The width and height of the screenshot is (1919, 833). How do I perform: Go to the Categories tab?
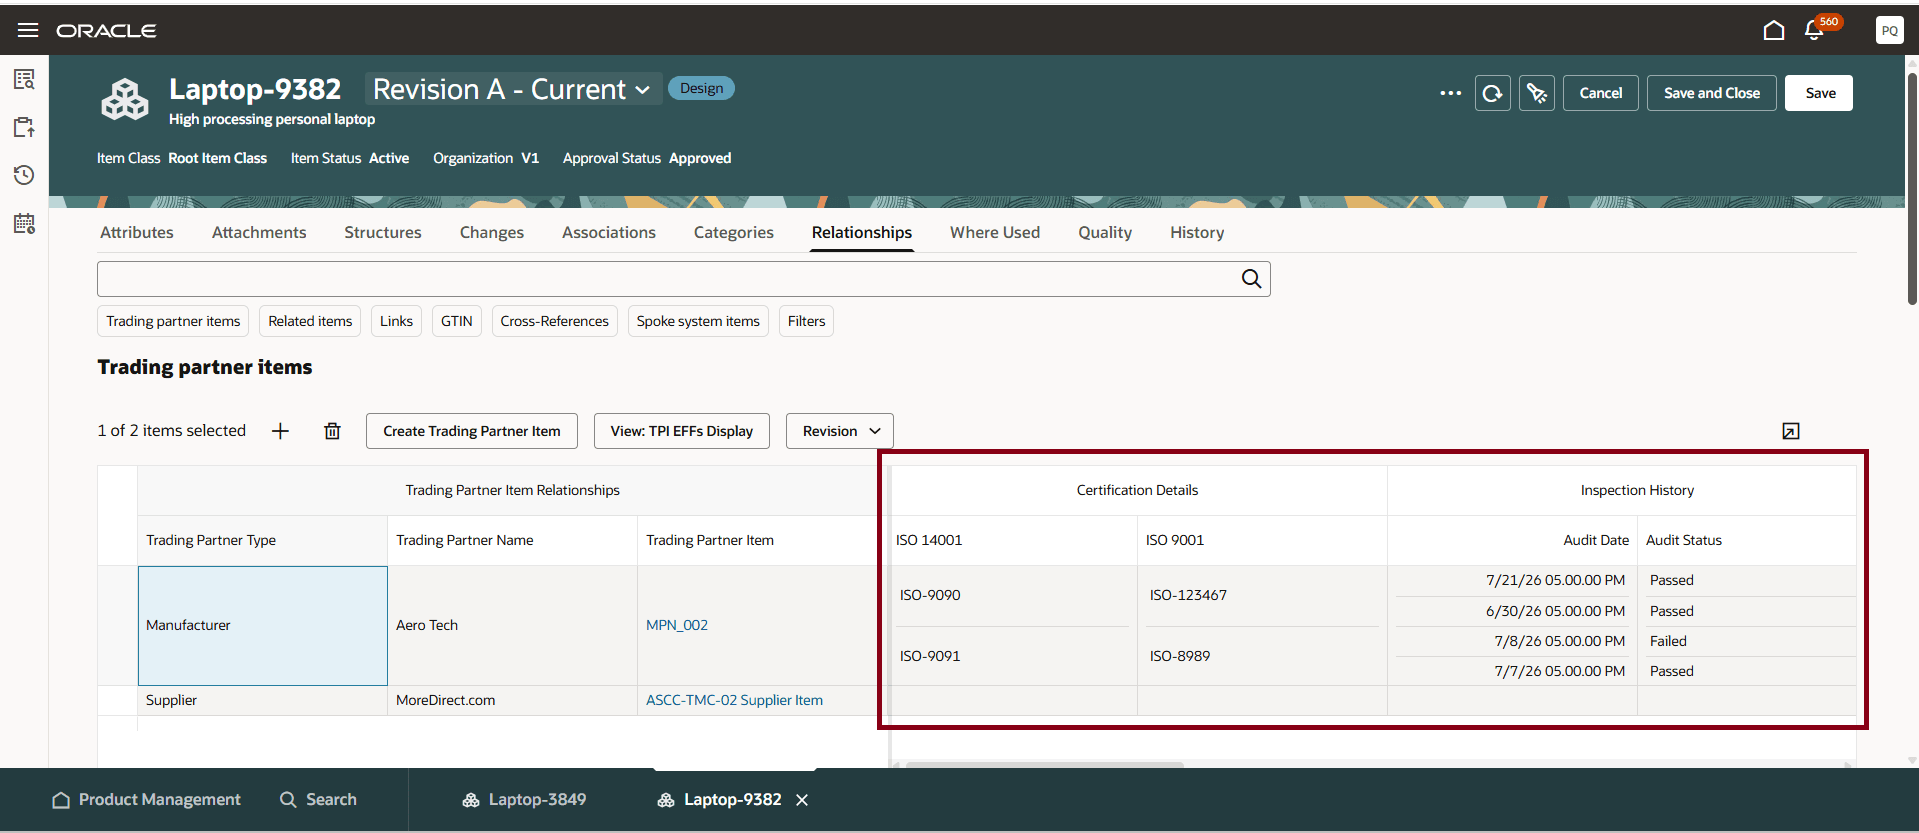pyautogui.click(x=734, y=232)
